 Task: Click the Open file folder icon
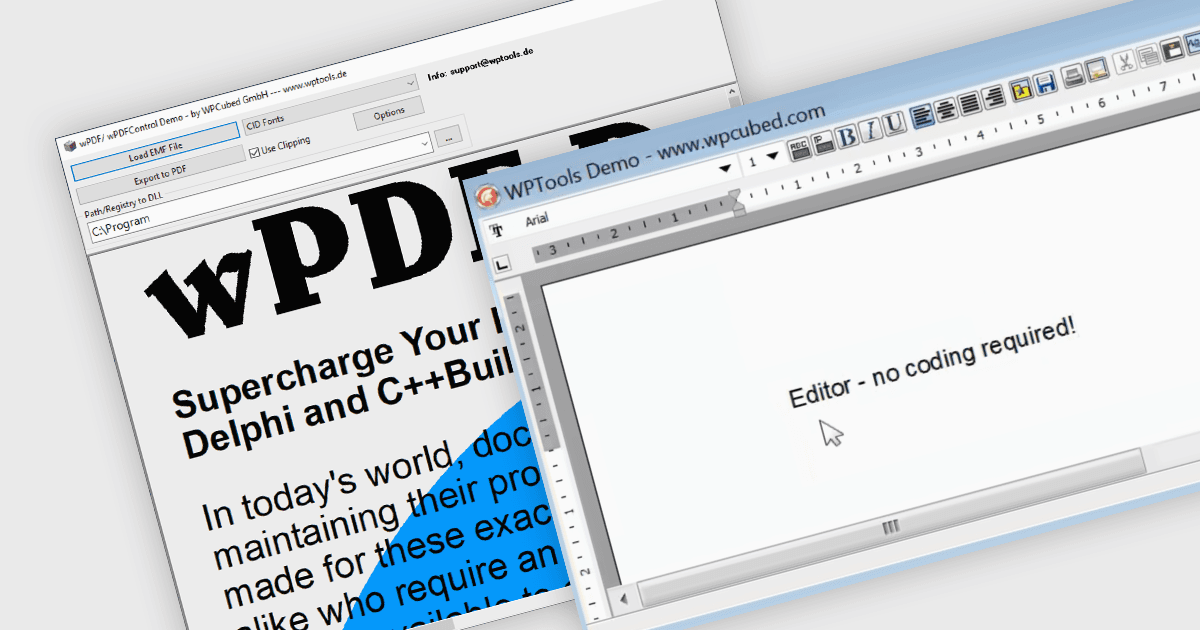pos(1021,88)
